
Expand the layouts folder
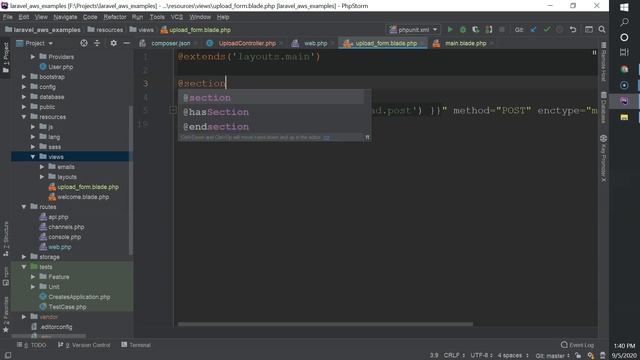pyautogui.click(x=42, y=177)
